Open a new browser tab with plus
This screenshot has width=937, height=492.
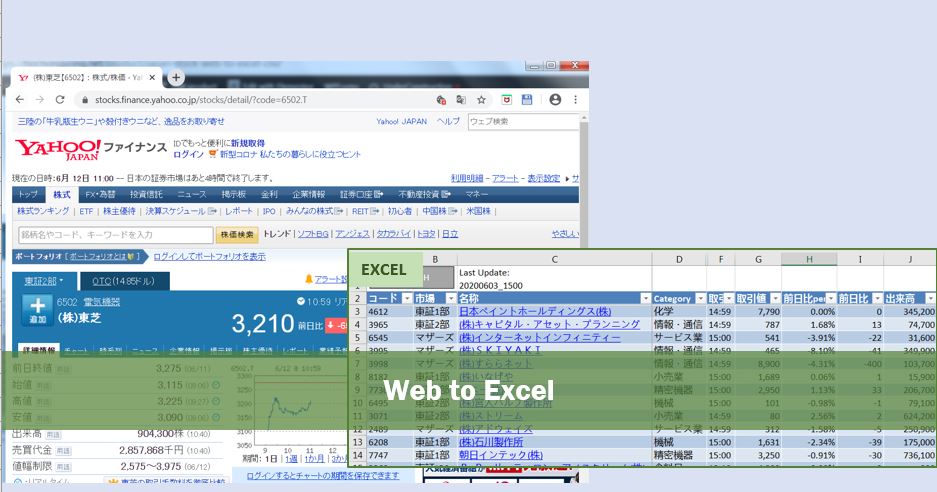(x=176, y=77)
